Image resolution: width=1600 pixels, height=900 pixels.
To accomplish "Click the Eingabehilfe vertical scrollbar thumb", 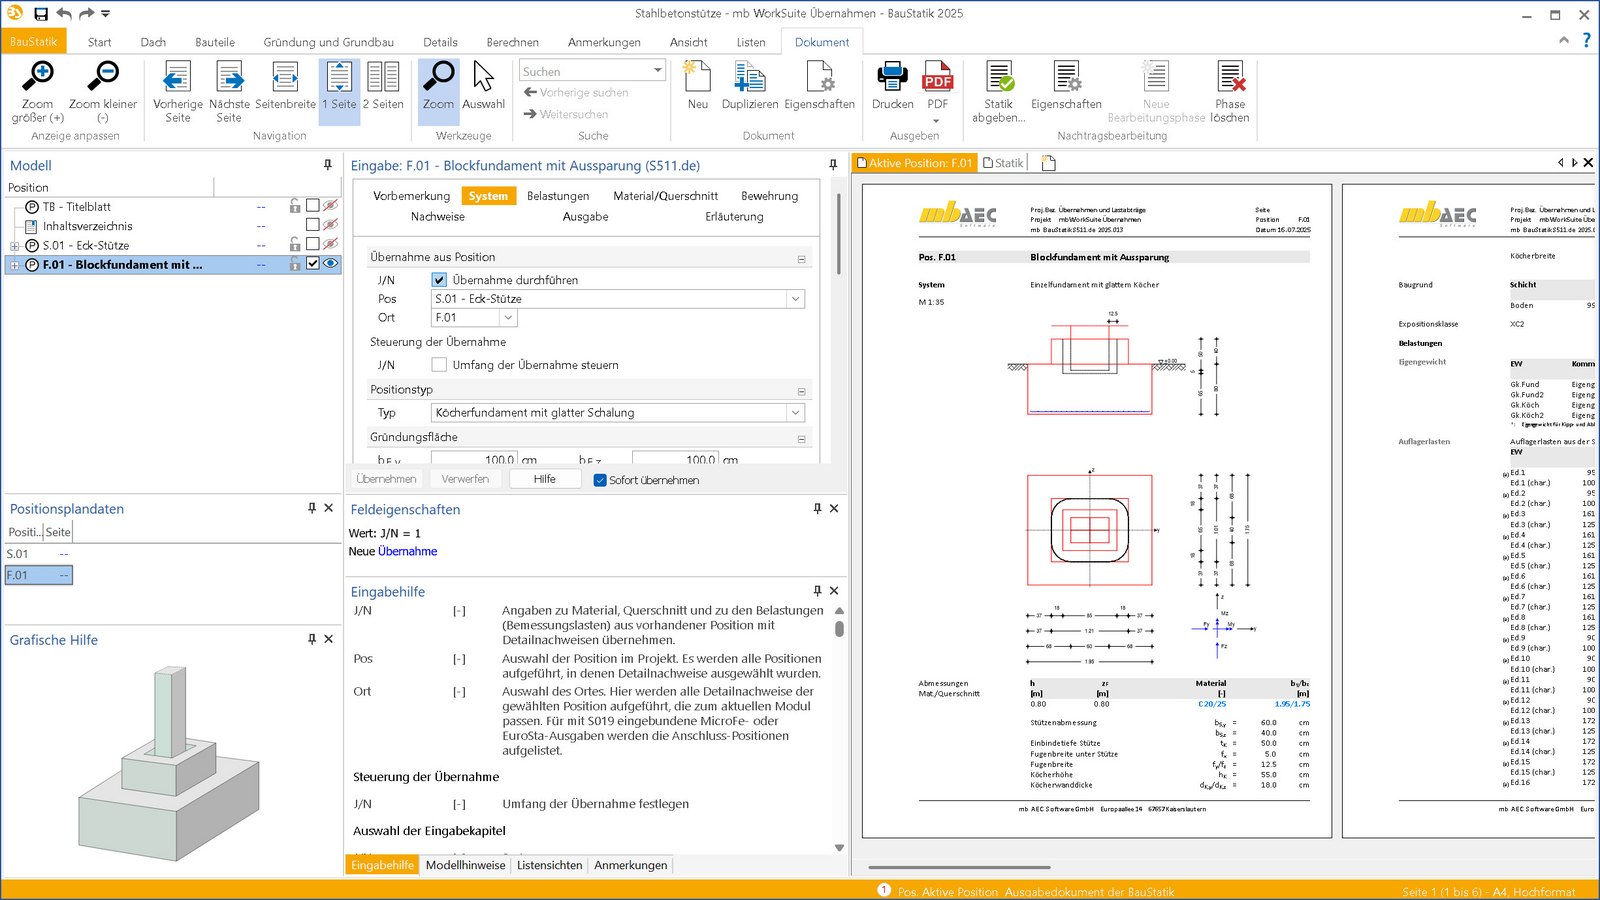I will pos(839,629).
